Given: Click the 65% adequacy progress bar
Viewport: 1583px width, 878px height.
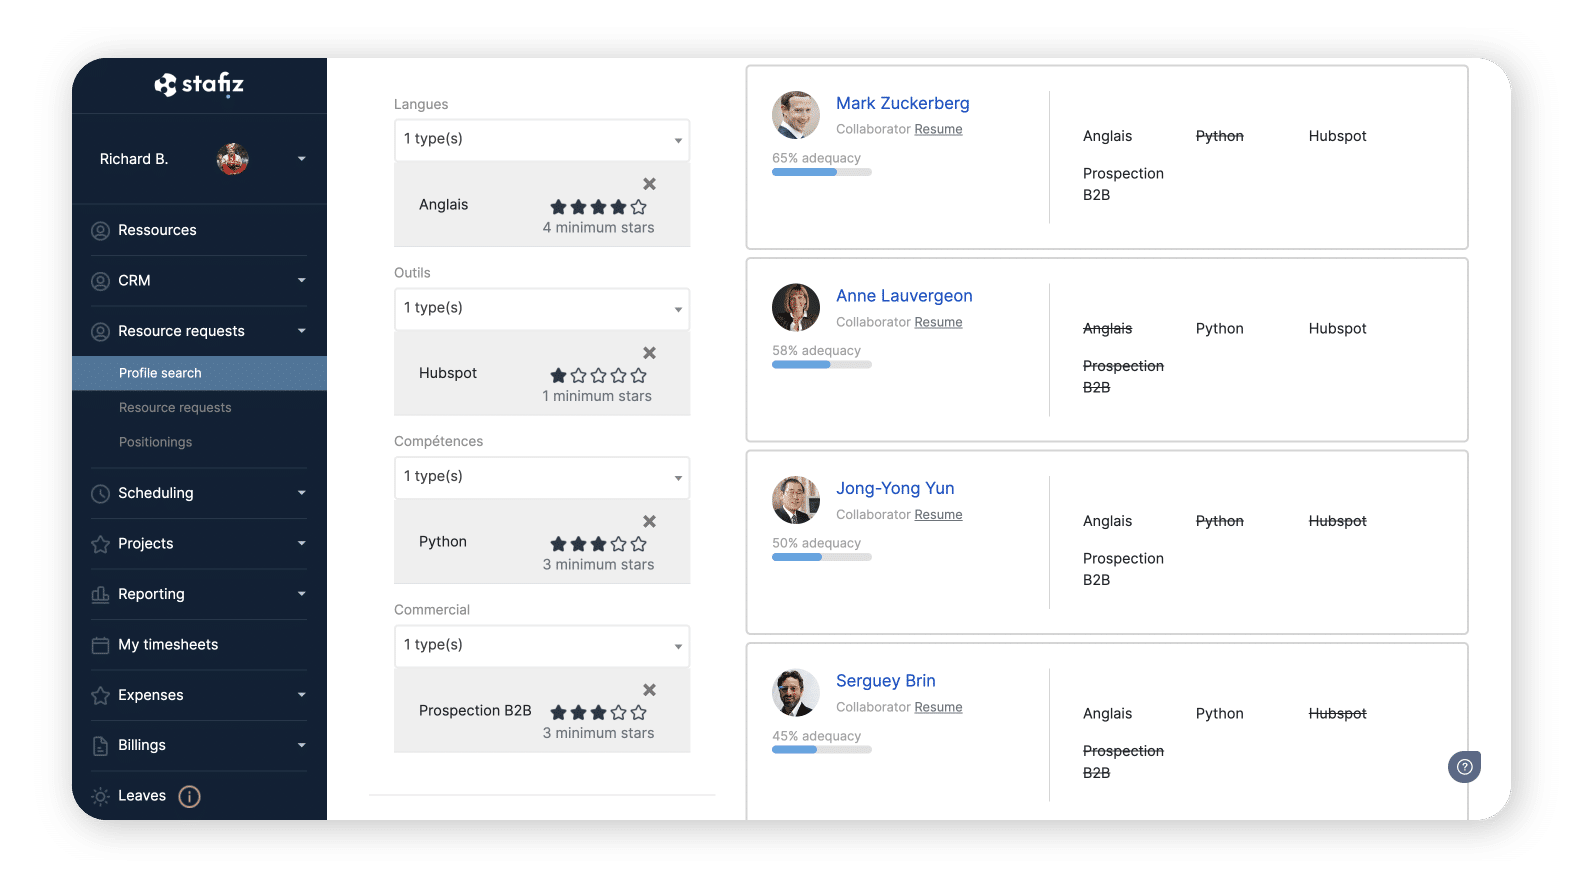Looking at the screenshot, I should [x=822, y=172].
